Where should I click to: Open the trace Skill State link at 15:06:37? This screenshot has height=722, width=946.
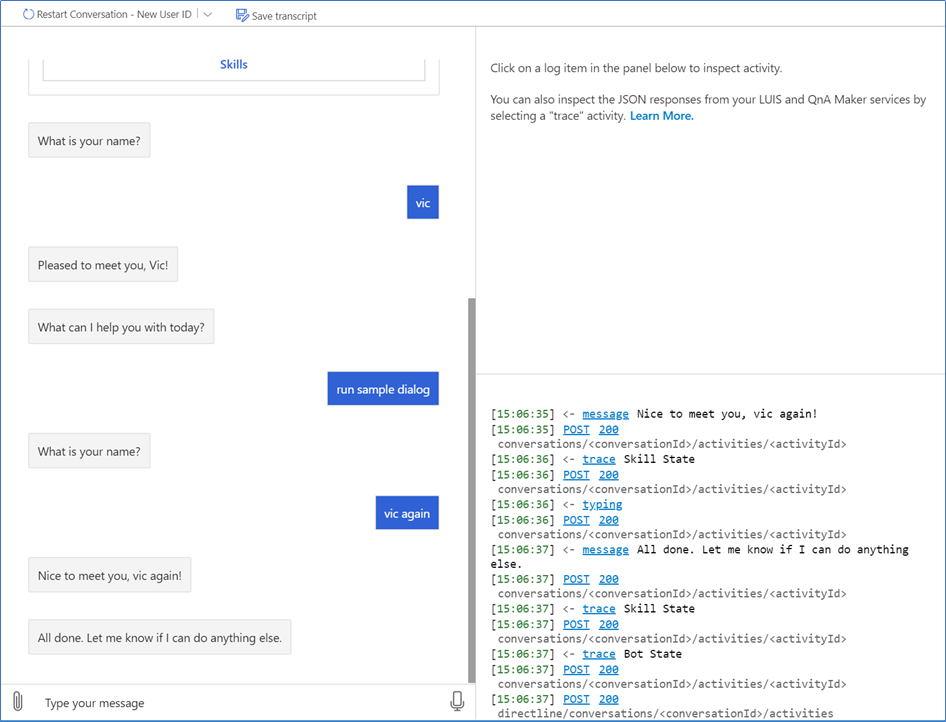(x=598, y=609)
